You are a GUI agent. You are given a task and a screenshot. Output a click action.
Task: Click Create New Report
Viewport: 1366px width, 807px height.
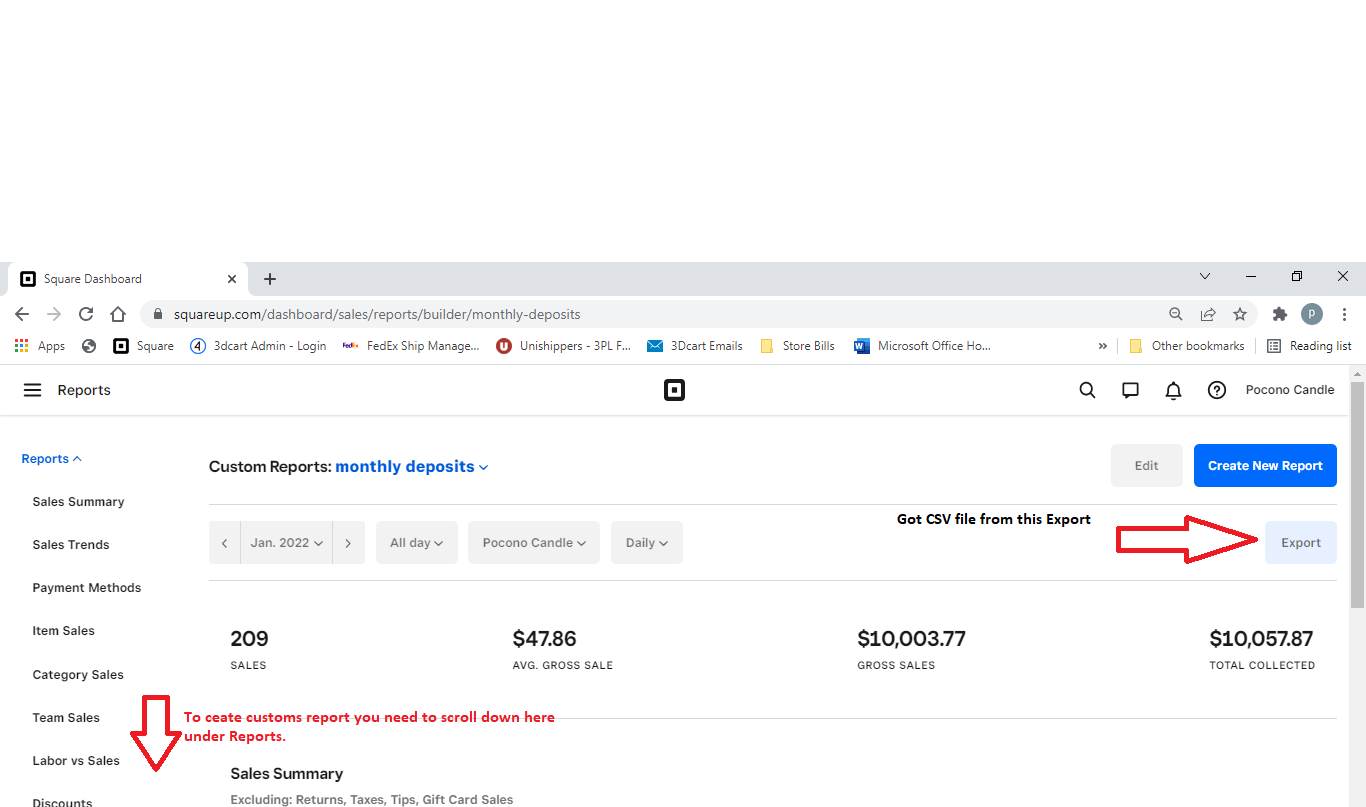tap(1264, 466)
